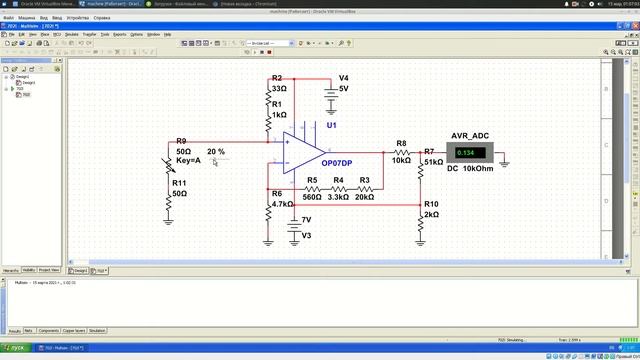Stop simulation with the red stop button

[269, 52]
